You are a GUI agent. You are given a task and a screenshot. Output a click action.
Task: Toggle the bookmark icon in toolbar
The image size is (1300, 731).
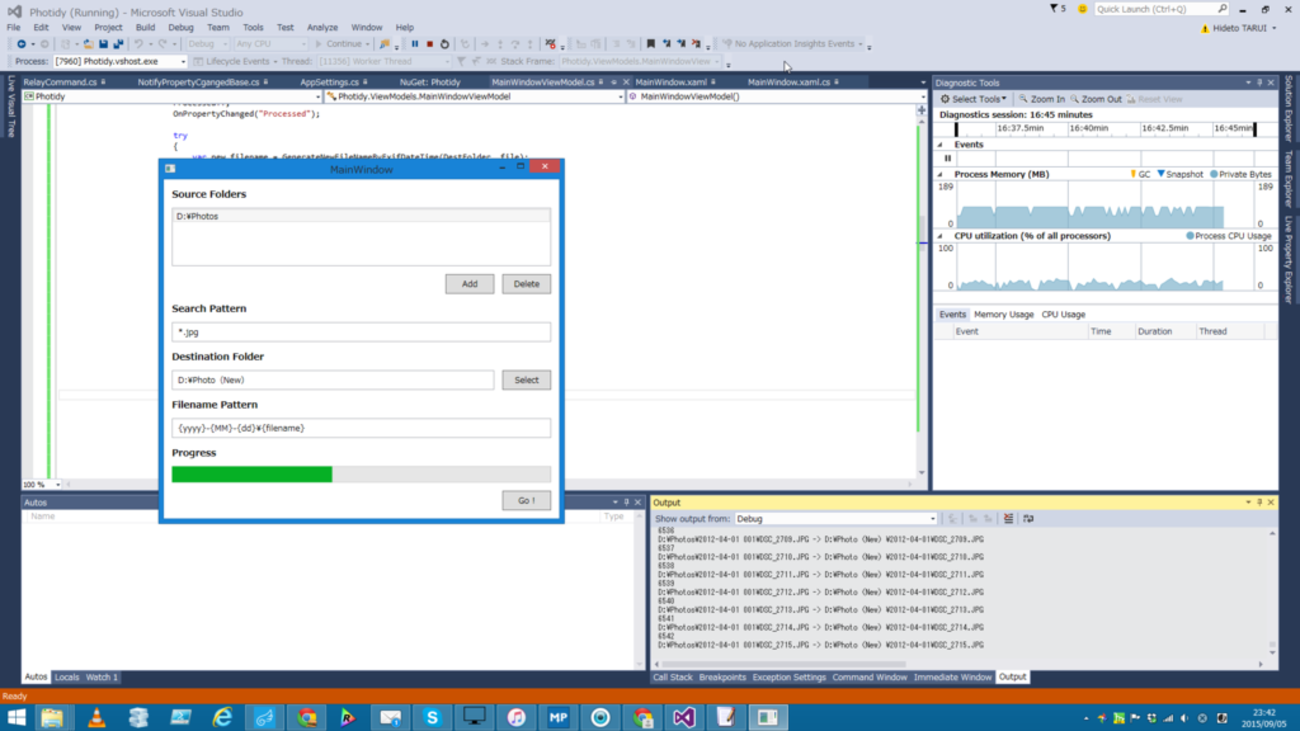pyautogui.click(x=651, y=44)
